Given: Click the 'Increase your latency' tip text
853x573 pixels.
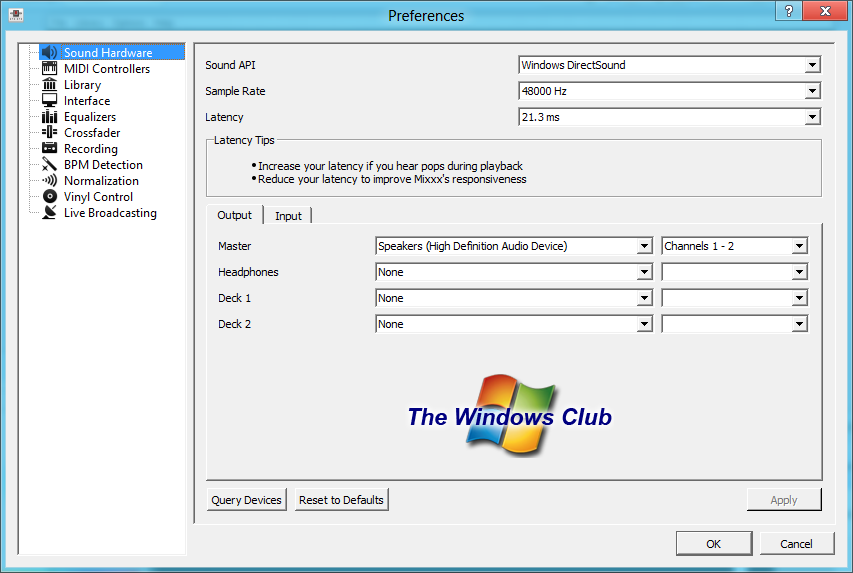Looking at the screenshot, I should click(x=390, y=166).
